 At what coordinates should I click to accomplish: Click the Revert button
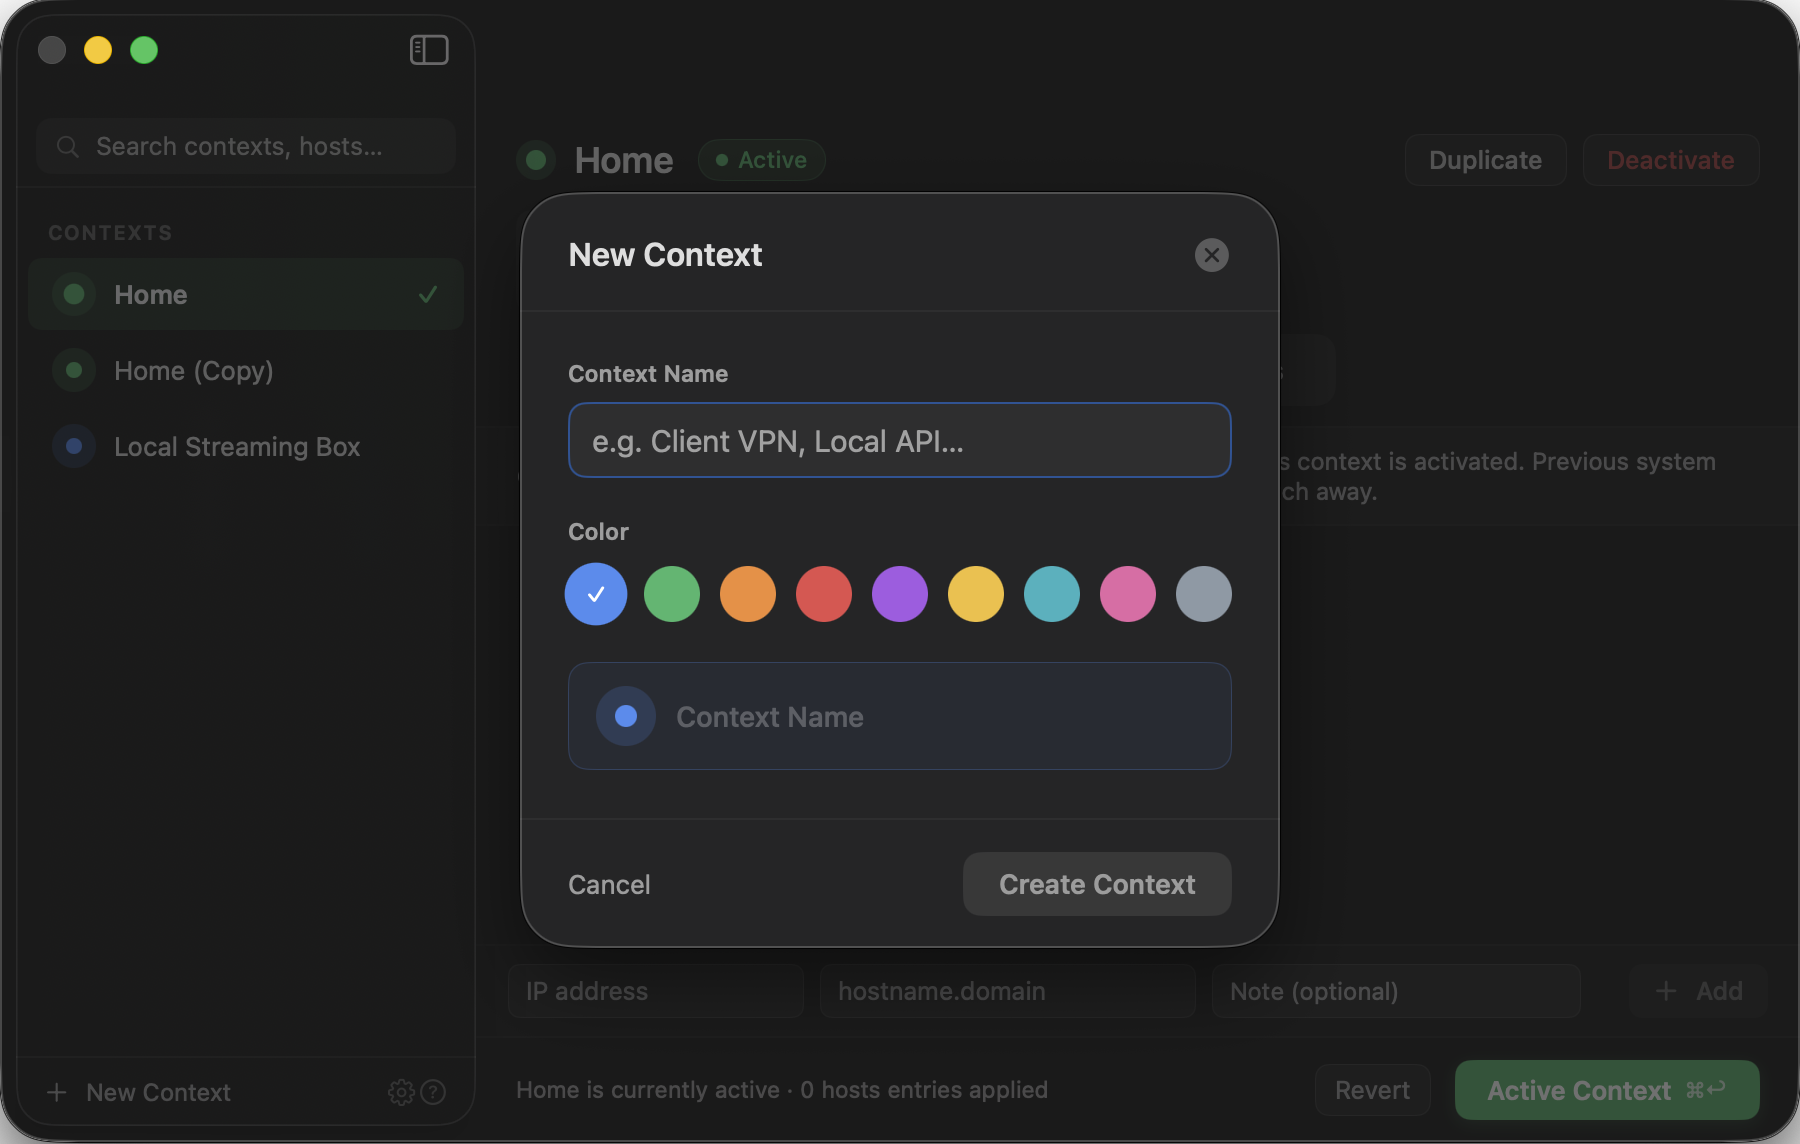pos(1372,1090)
